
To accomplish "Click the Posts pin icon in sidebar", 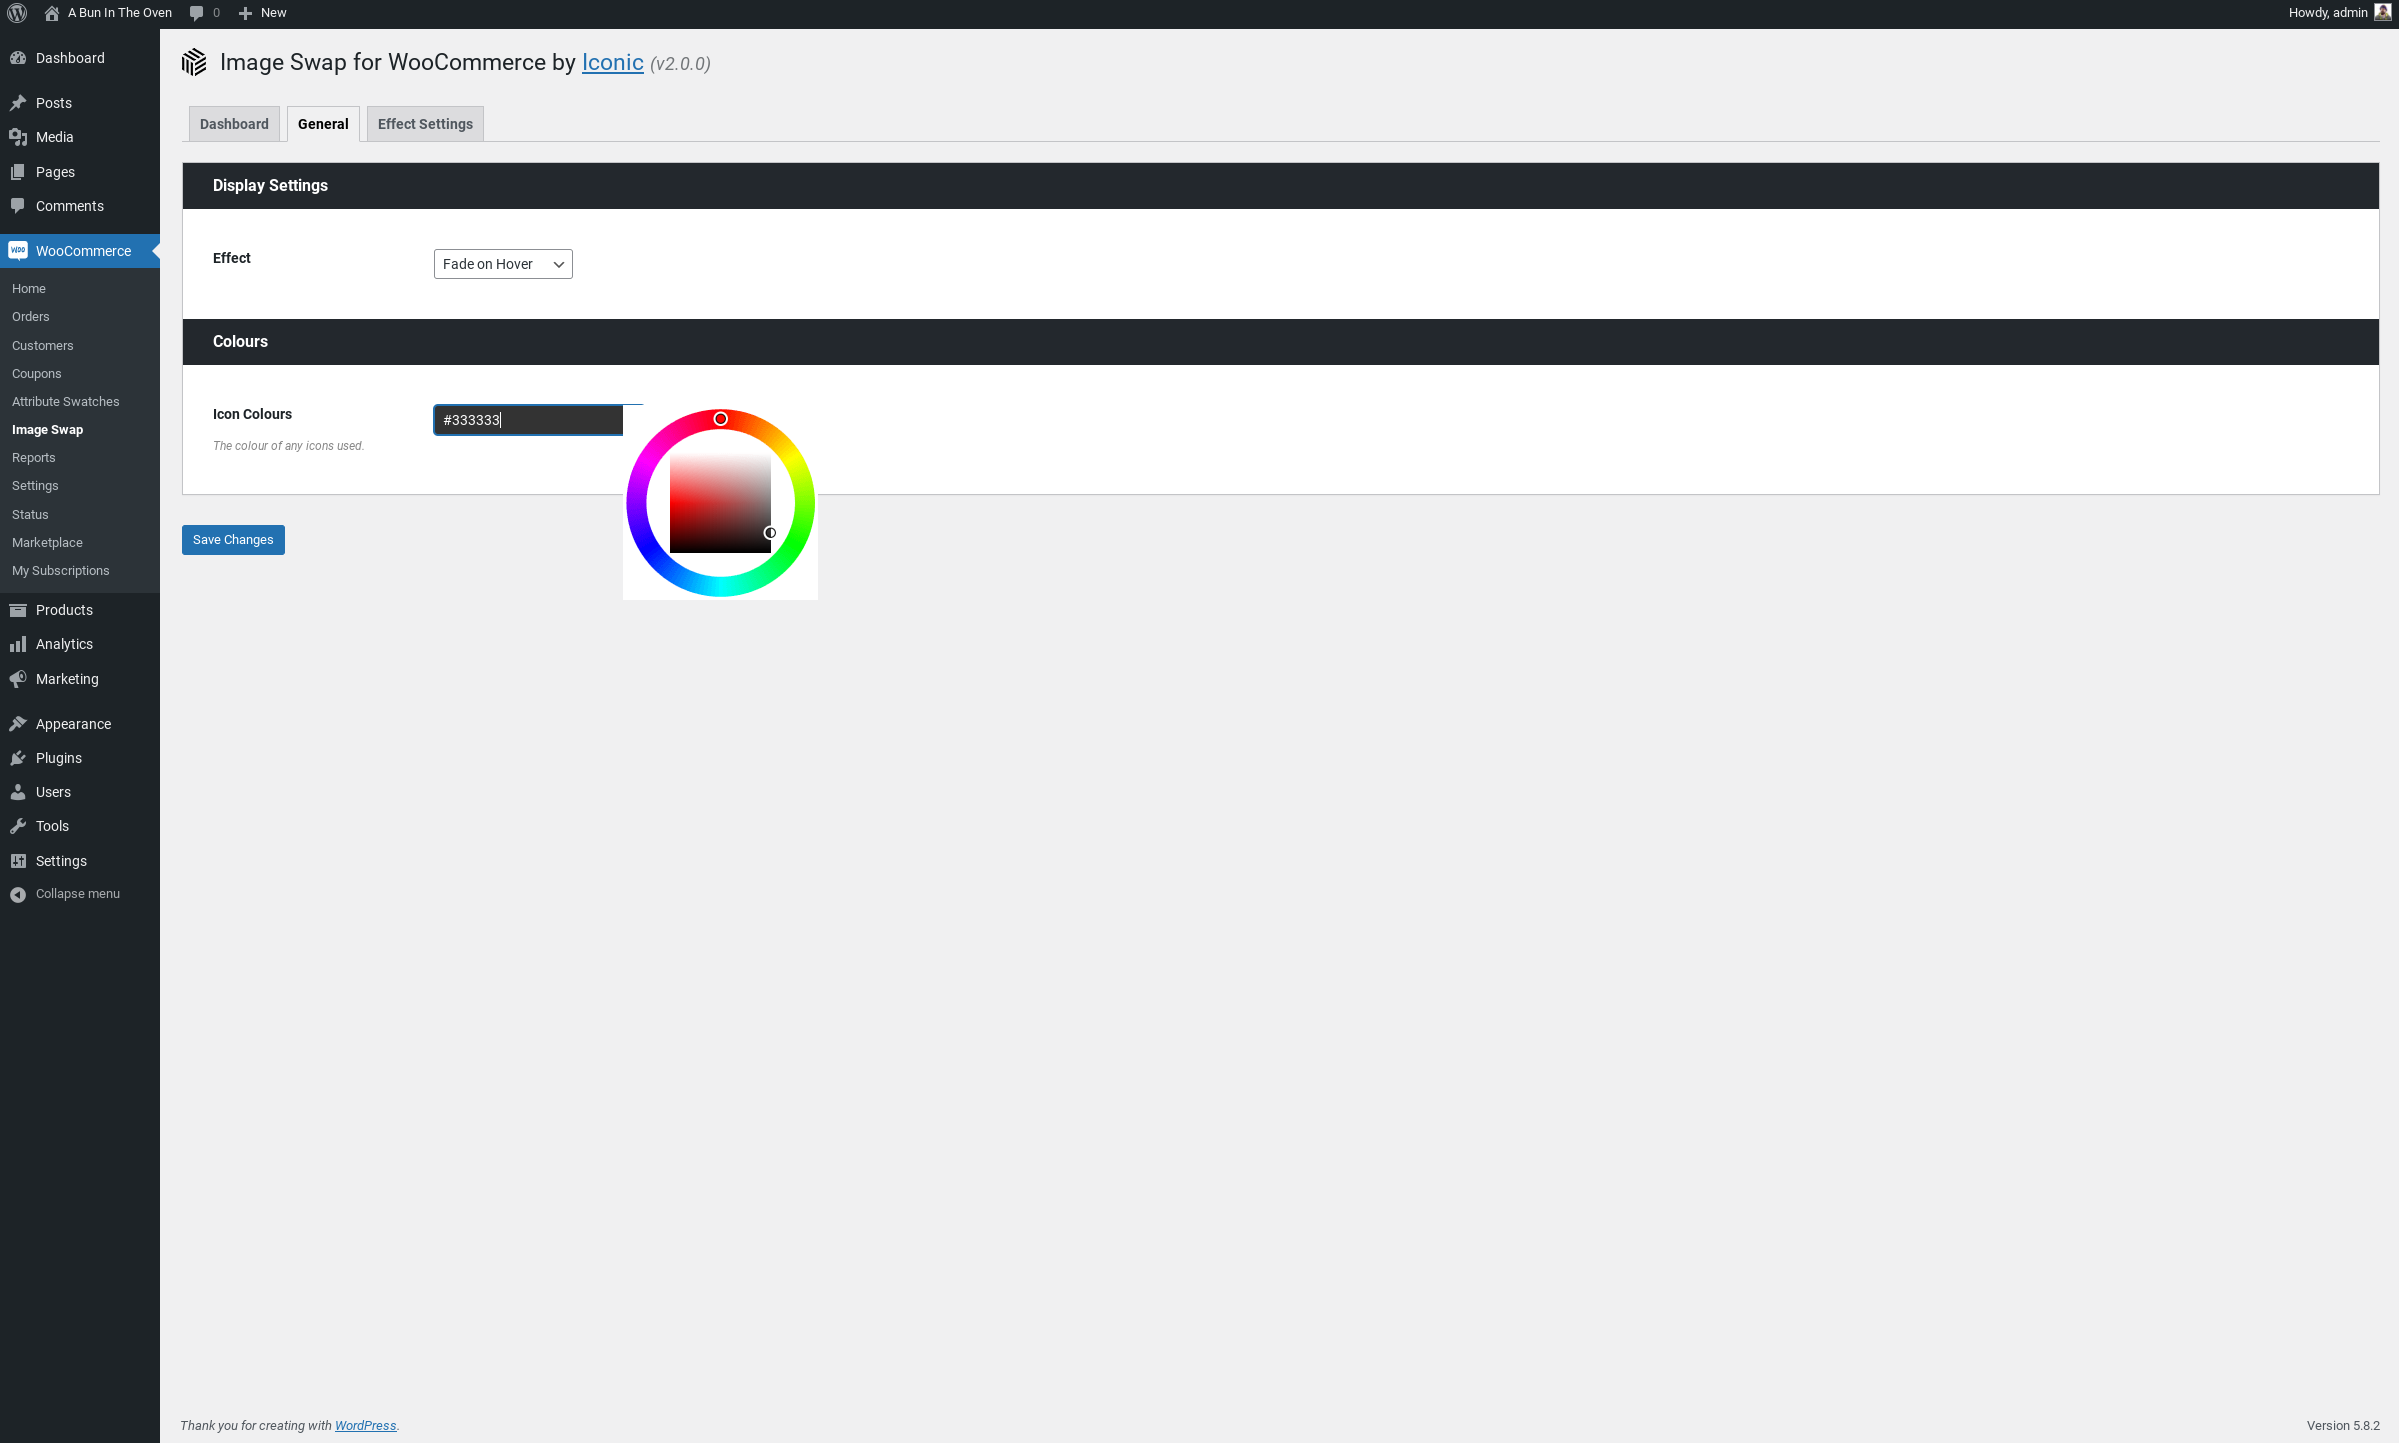I will 18,103.
